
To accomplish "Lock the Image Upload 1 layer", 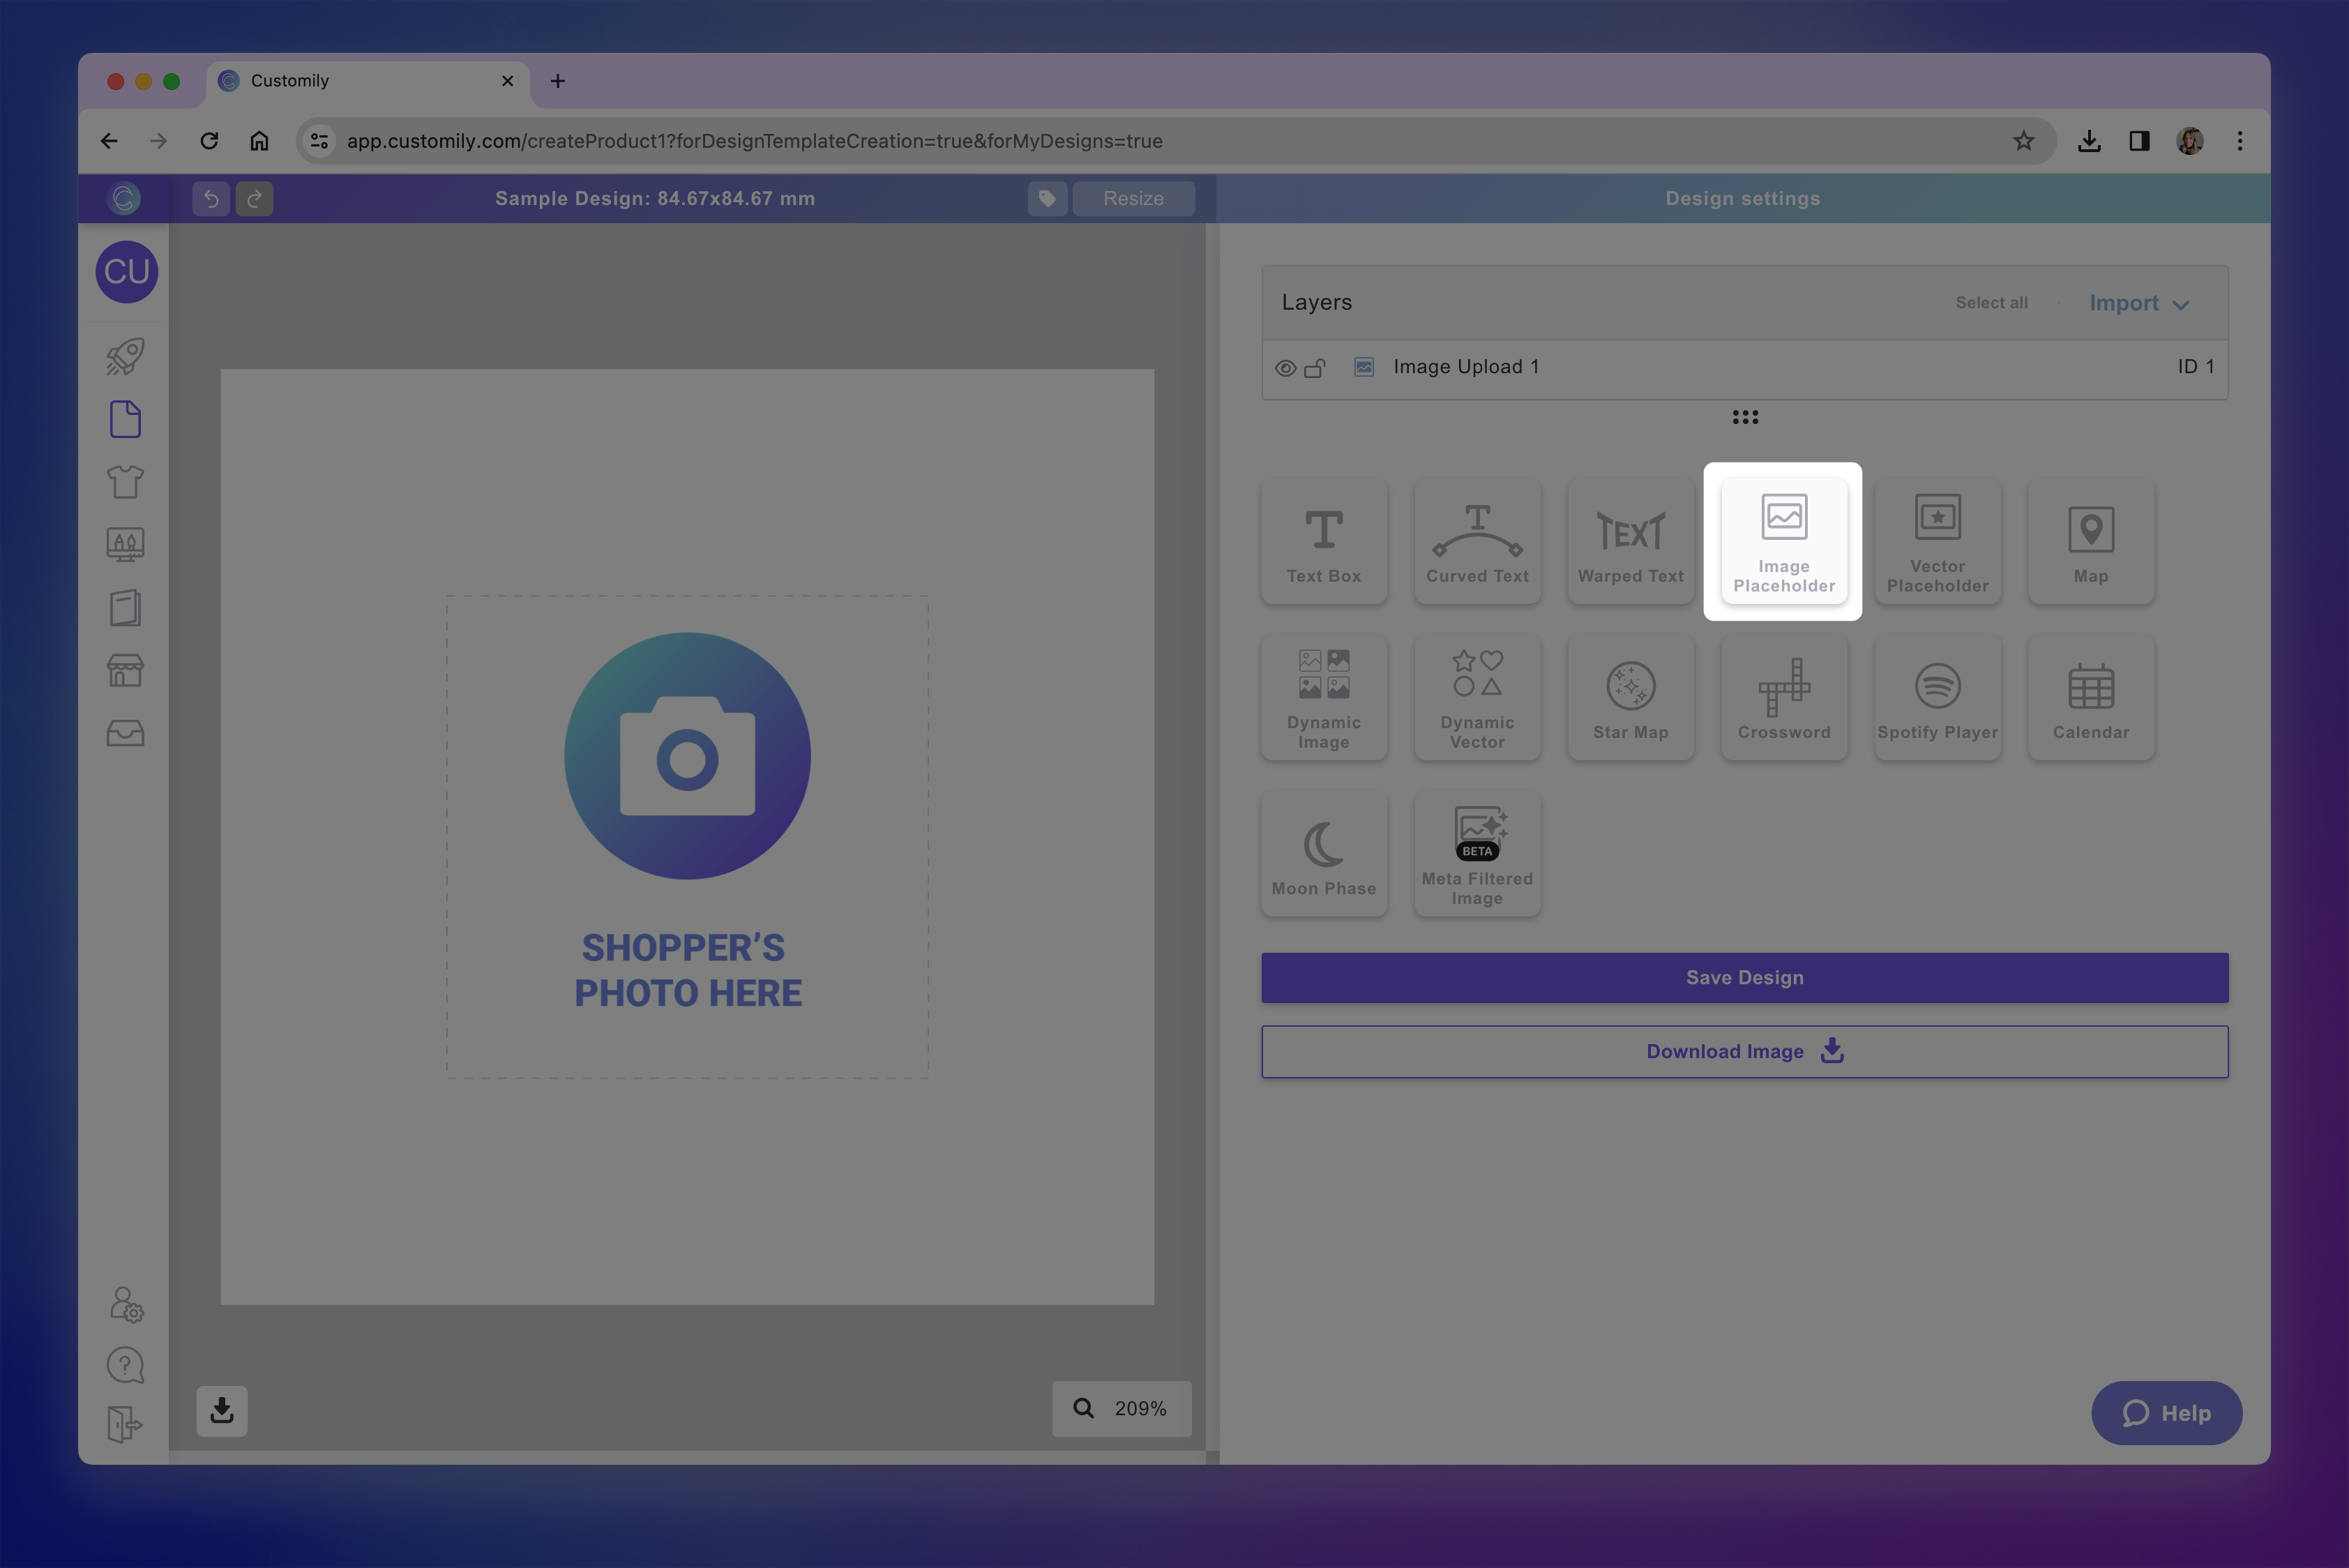I will coord(1315,367).
